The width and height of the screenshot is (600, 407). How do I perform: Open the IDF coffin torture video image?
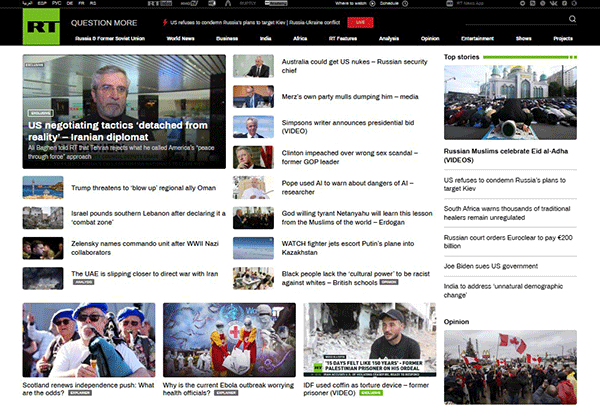click(x=370, y=340)
